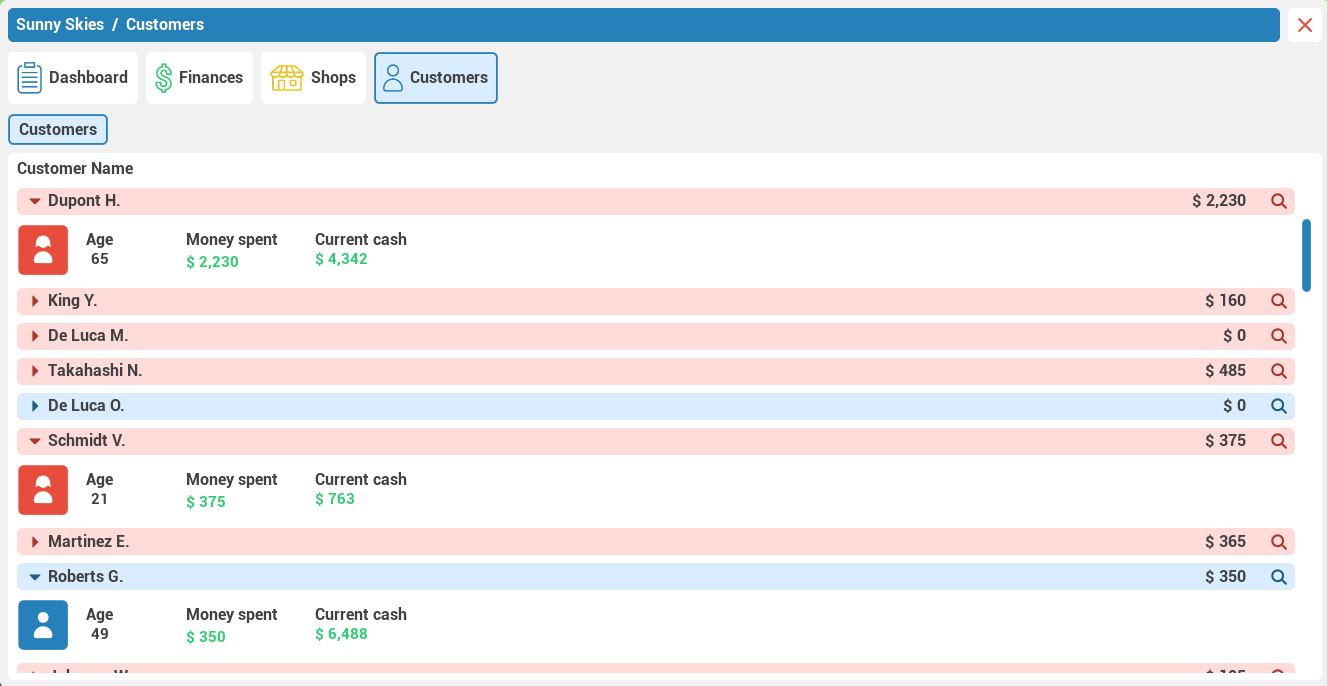Image resolution: width=1327 pixels, height=686 pixels.
Task: Collapse the Dupont H. customer row
Action: [x=35, y=201]
